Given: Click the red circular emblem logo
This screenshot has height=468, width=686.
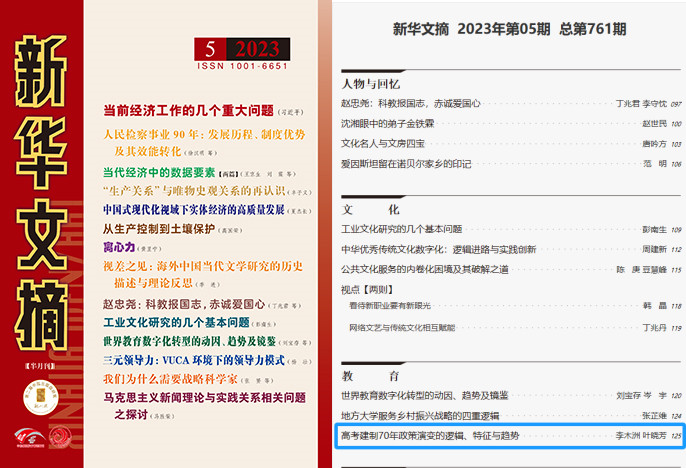Looking at the screenshot, I should point(61,435).
